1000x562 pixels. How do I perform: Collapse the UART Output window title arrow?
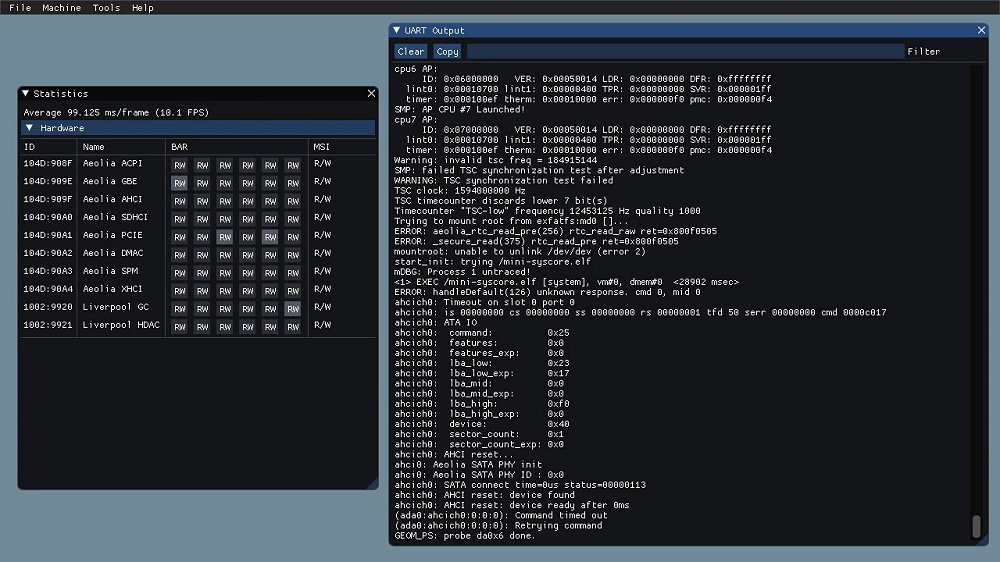pos(397,31)
